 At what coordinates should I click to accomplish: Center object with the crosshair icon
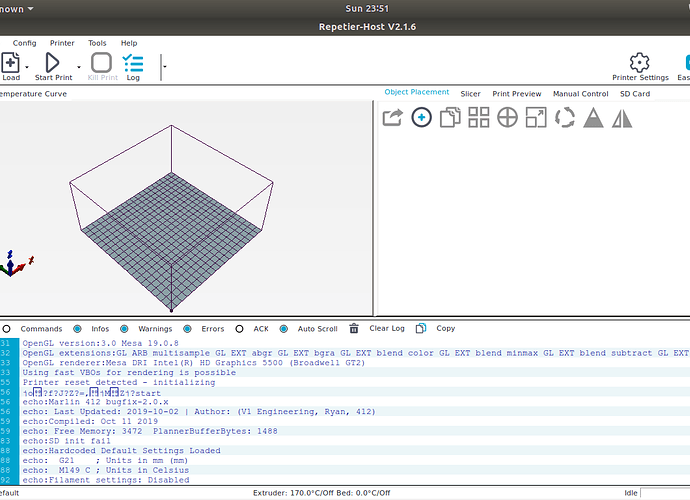(x=507, y=118)
